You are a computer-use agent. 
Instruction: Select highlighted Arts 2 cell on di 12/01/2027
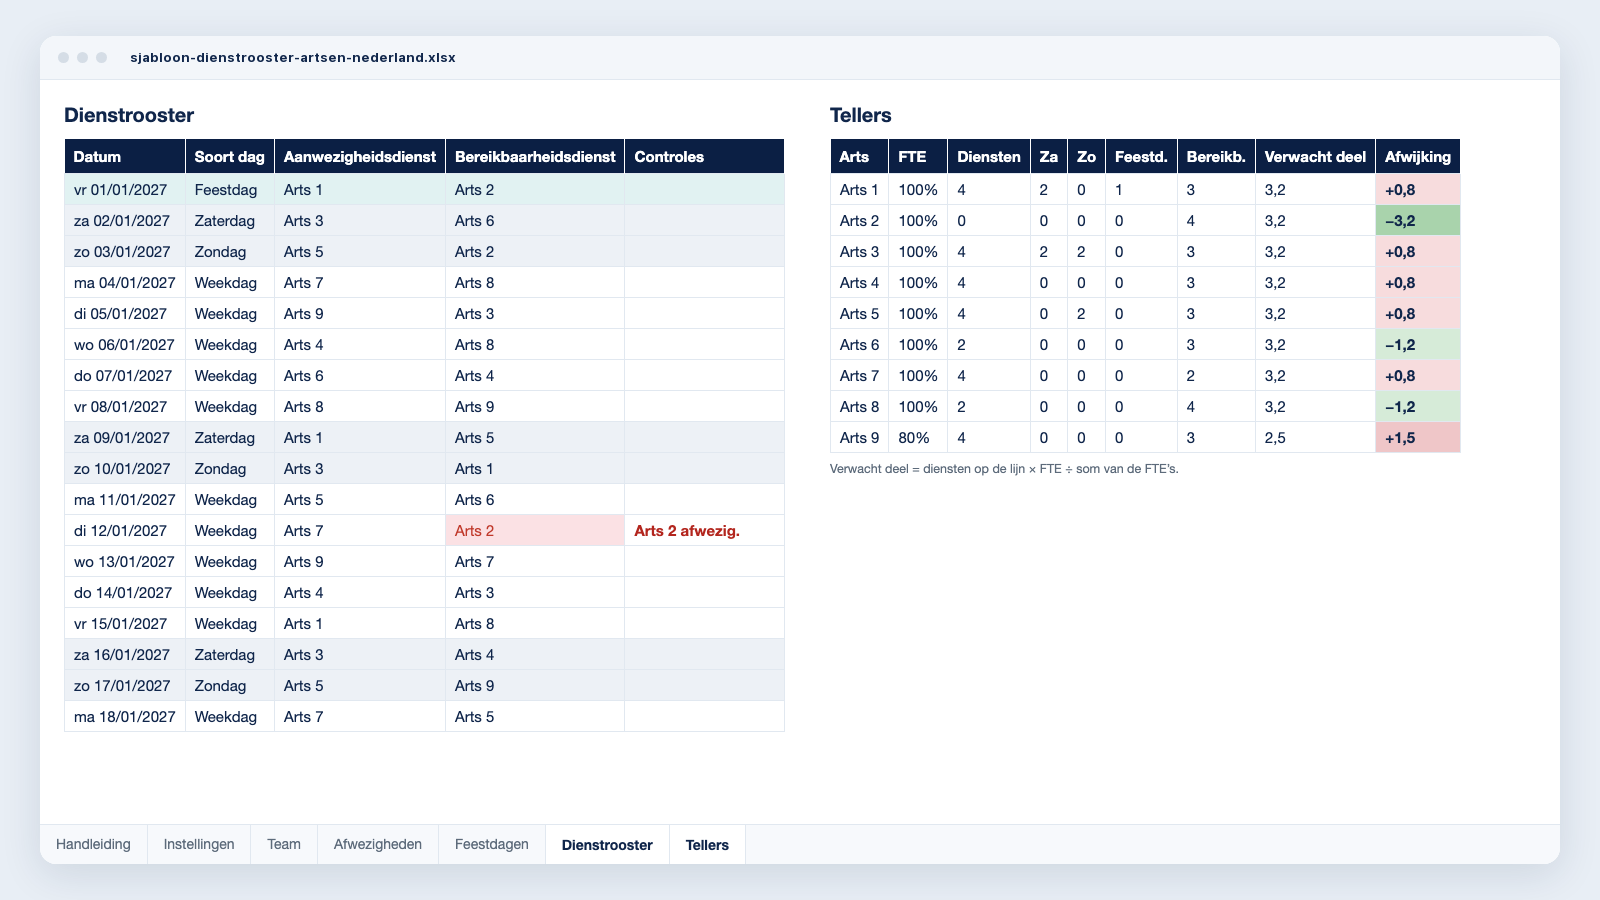pyautogui.click(x=535, y=531)
